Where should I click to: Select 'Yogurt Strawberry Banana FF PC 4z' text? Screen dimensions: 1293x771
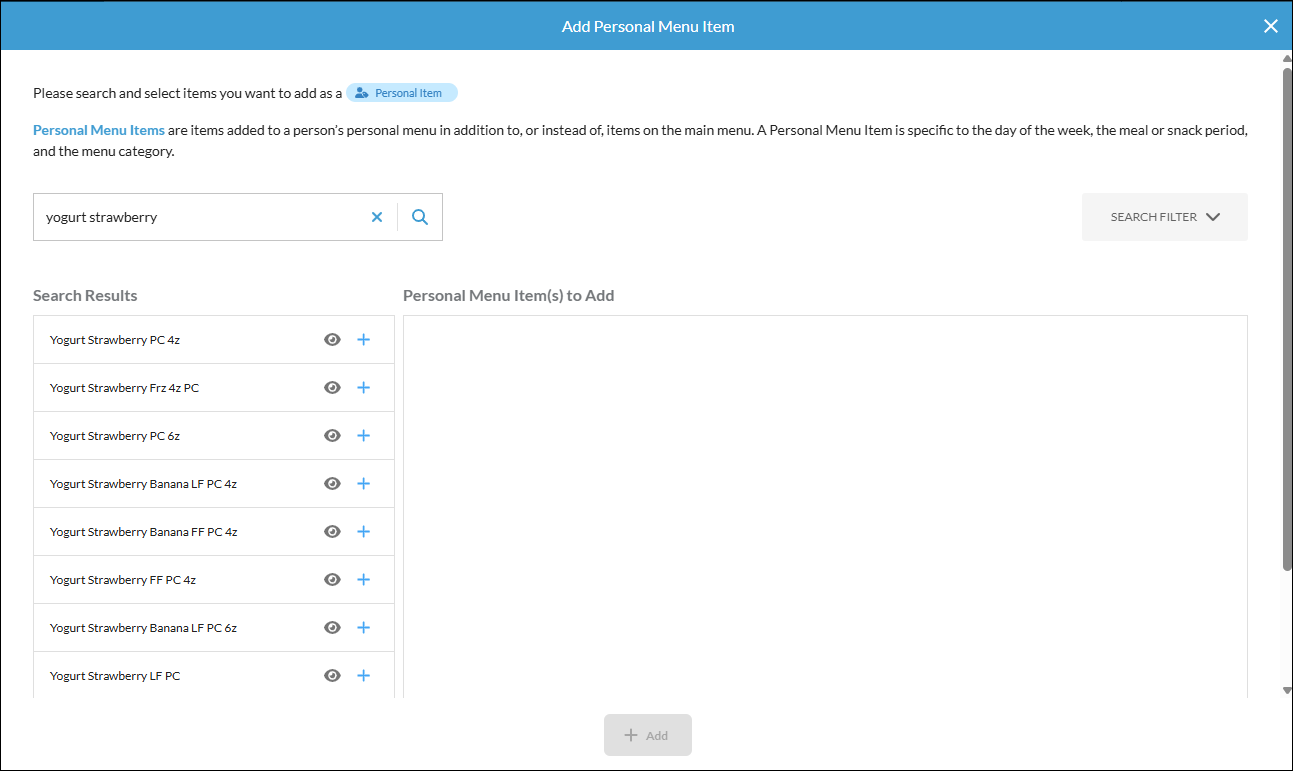(143, 532)
